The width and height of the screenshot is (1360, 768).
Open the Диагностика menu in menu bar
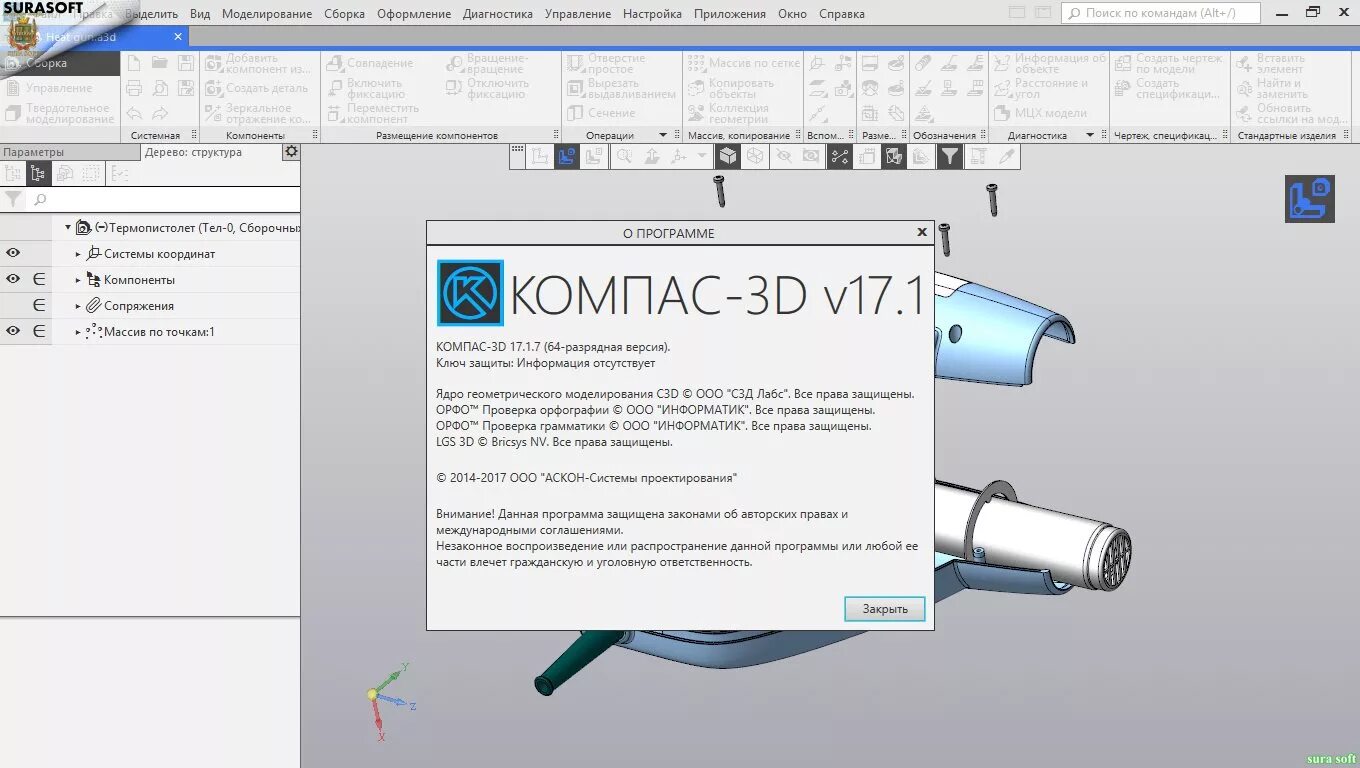coord(498,14)
